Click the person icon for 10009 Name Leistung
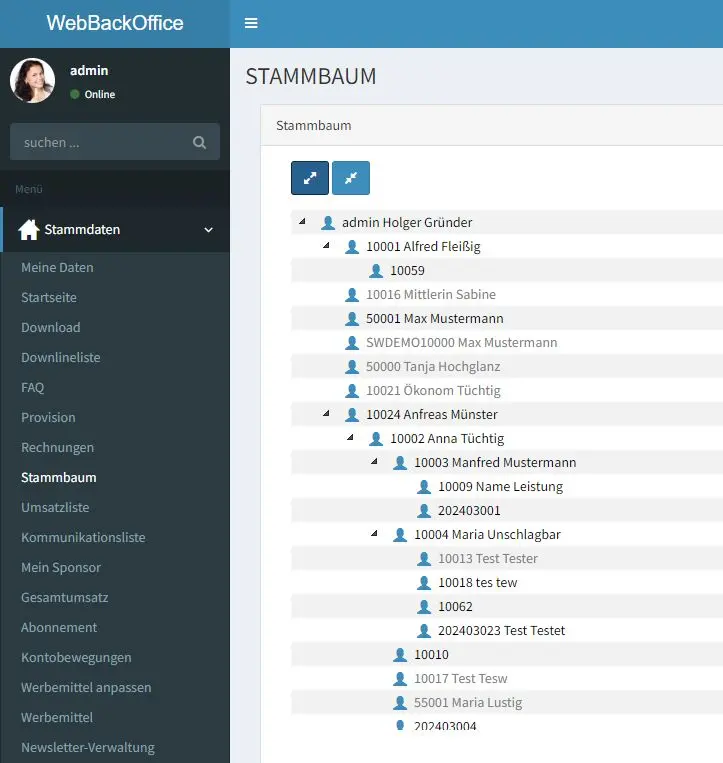This screenshot has height=763, width=723. 424,487
